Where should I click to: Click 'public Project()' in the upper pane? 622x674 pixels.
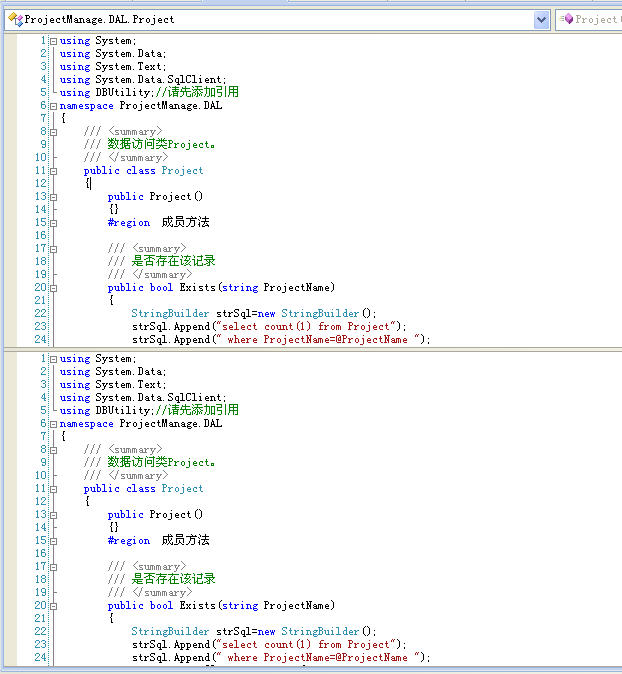[155, 196]
